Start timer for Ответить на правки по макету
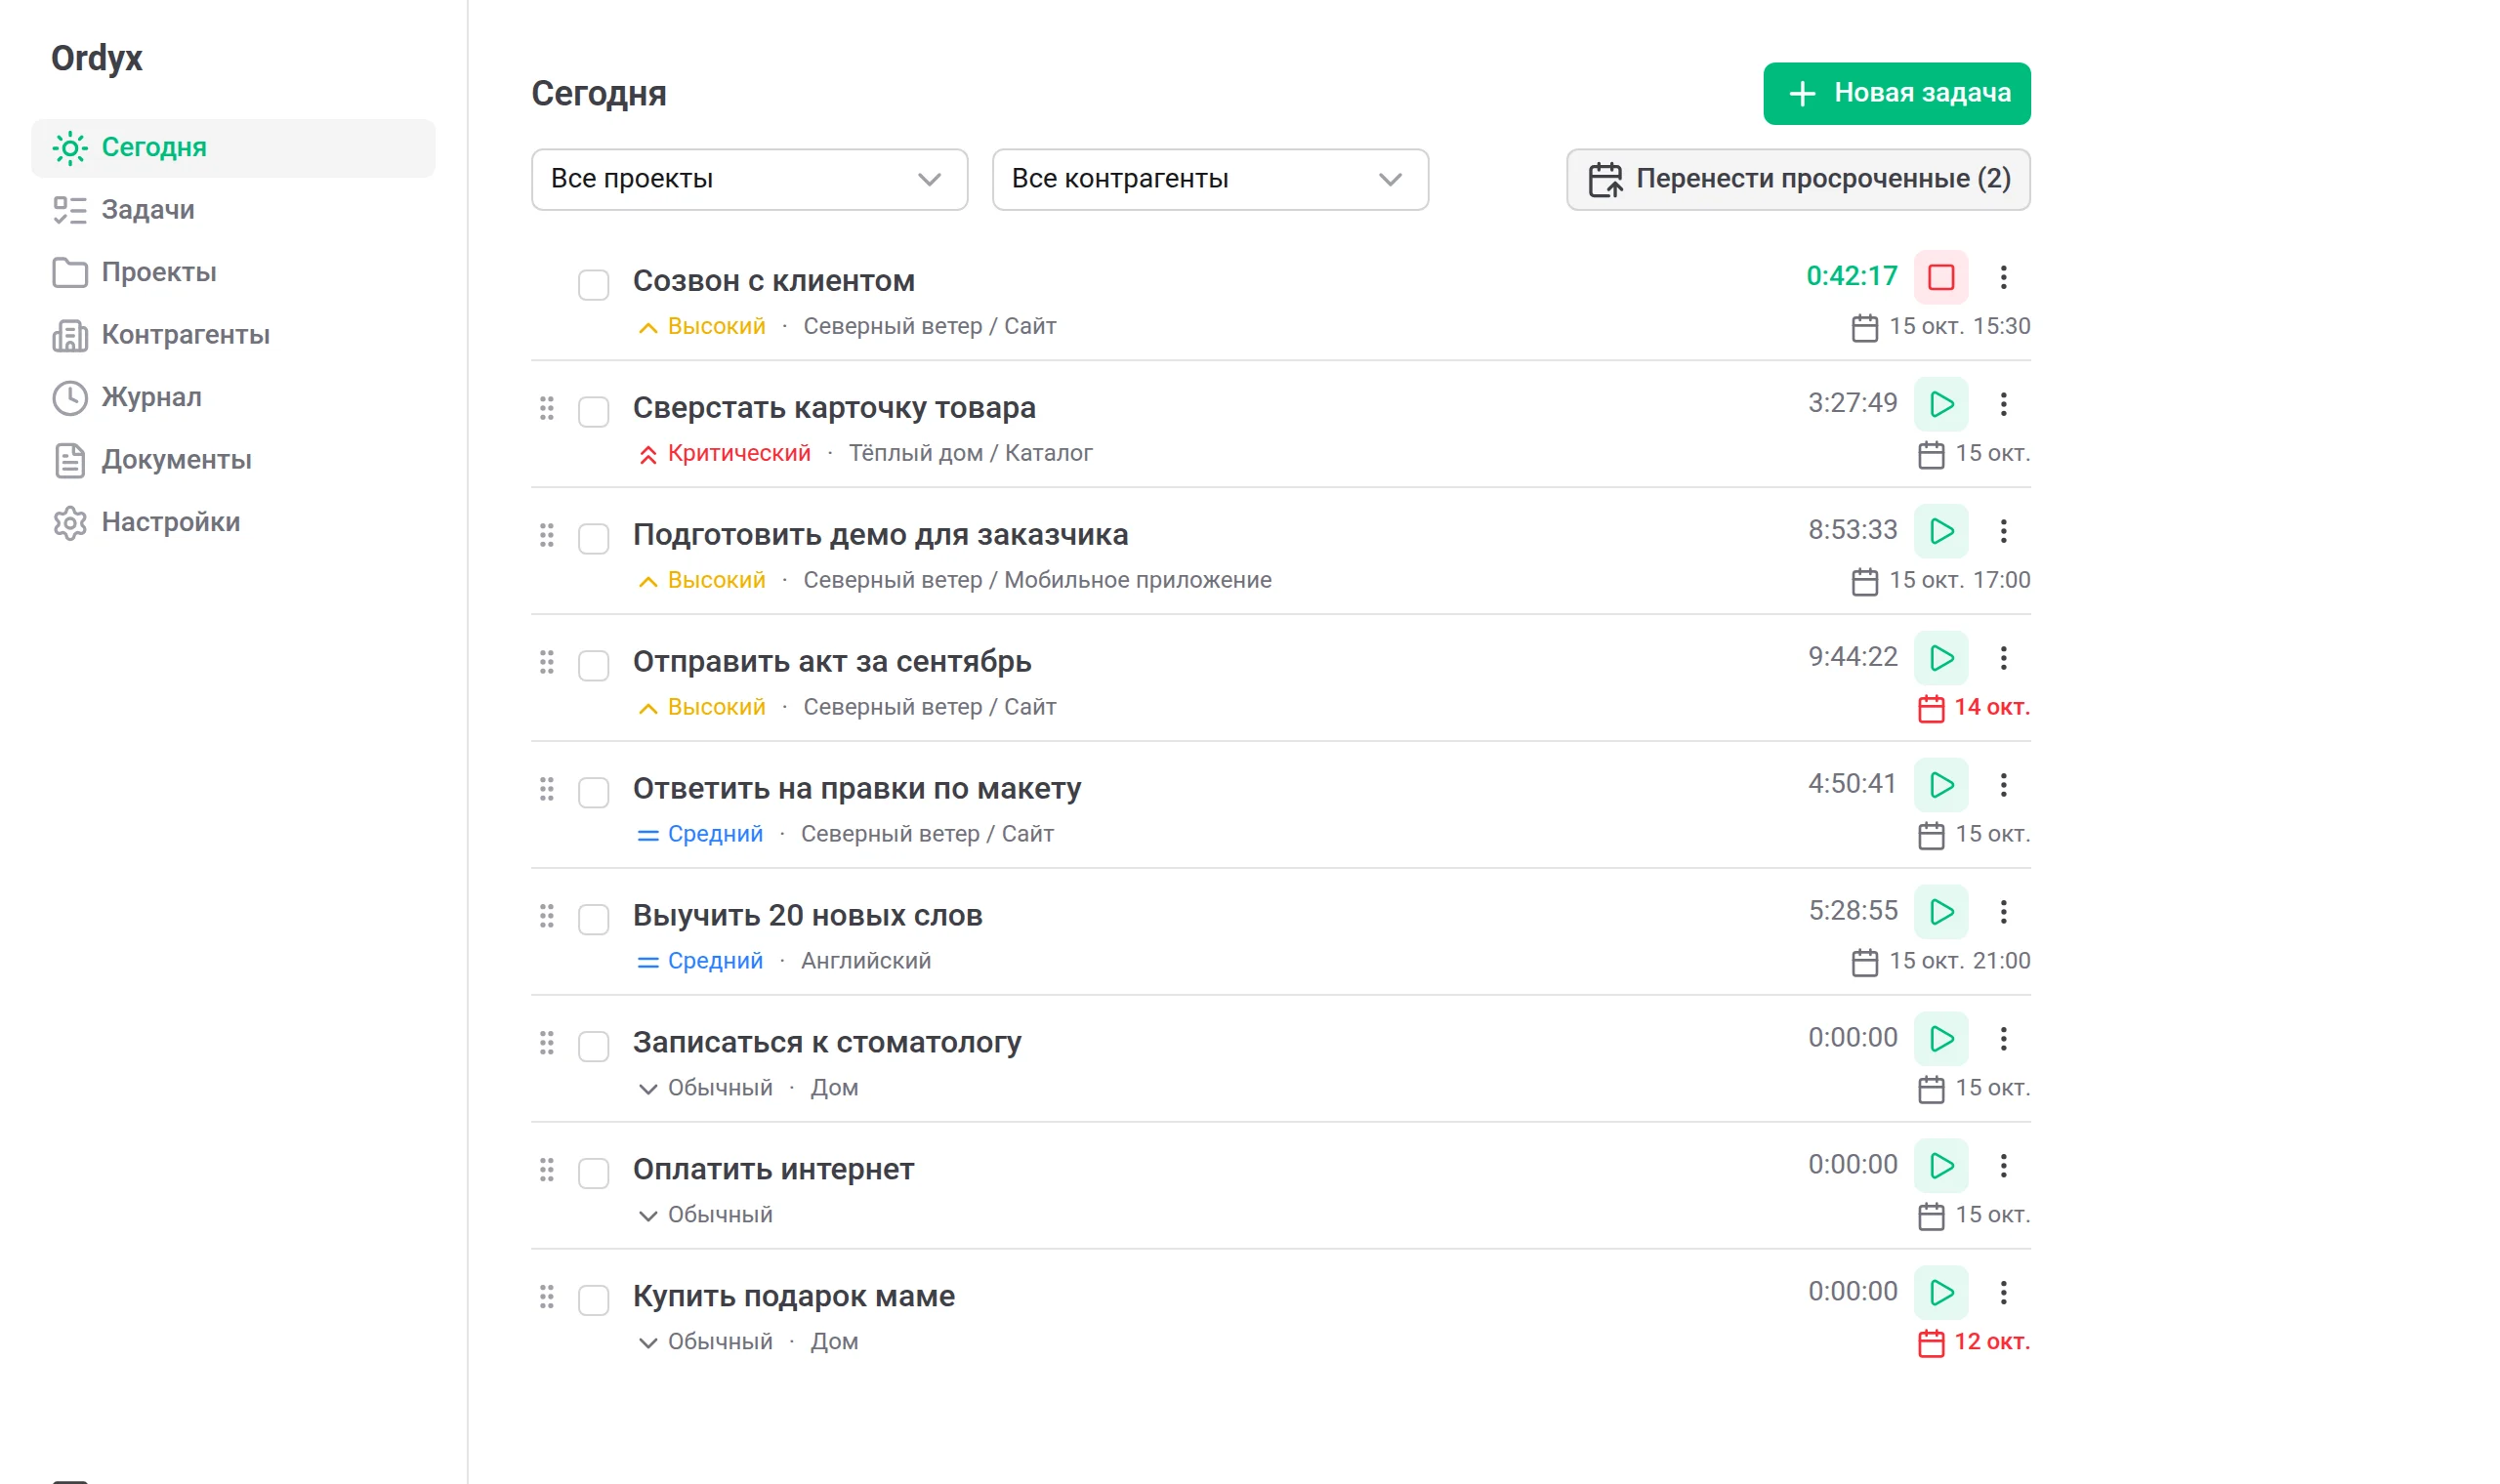 tap(1940, 785)
